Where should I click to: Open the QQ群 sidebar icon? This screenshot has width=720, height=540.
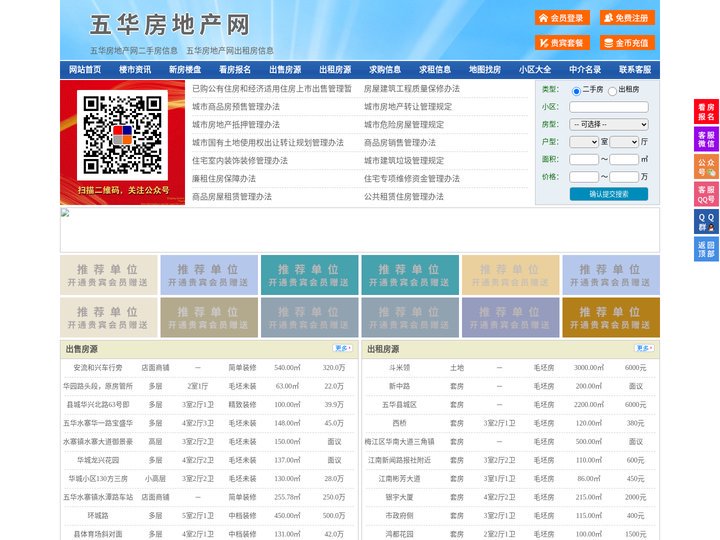706,222
